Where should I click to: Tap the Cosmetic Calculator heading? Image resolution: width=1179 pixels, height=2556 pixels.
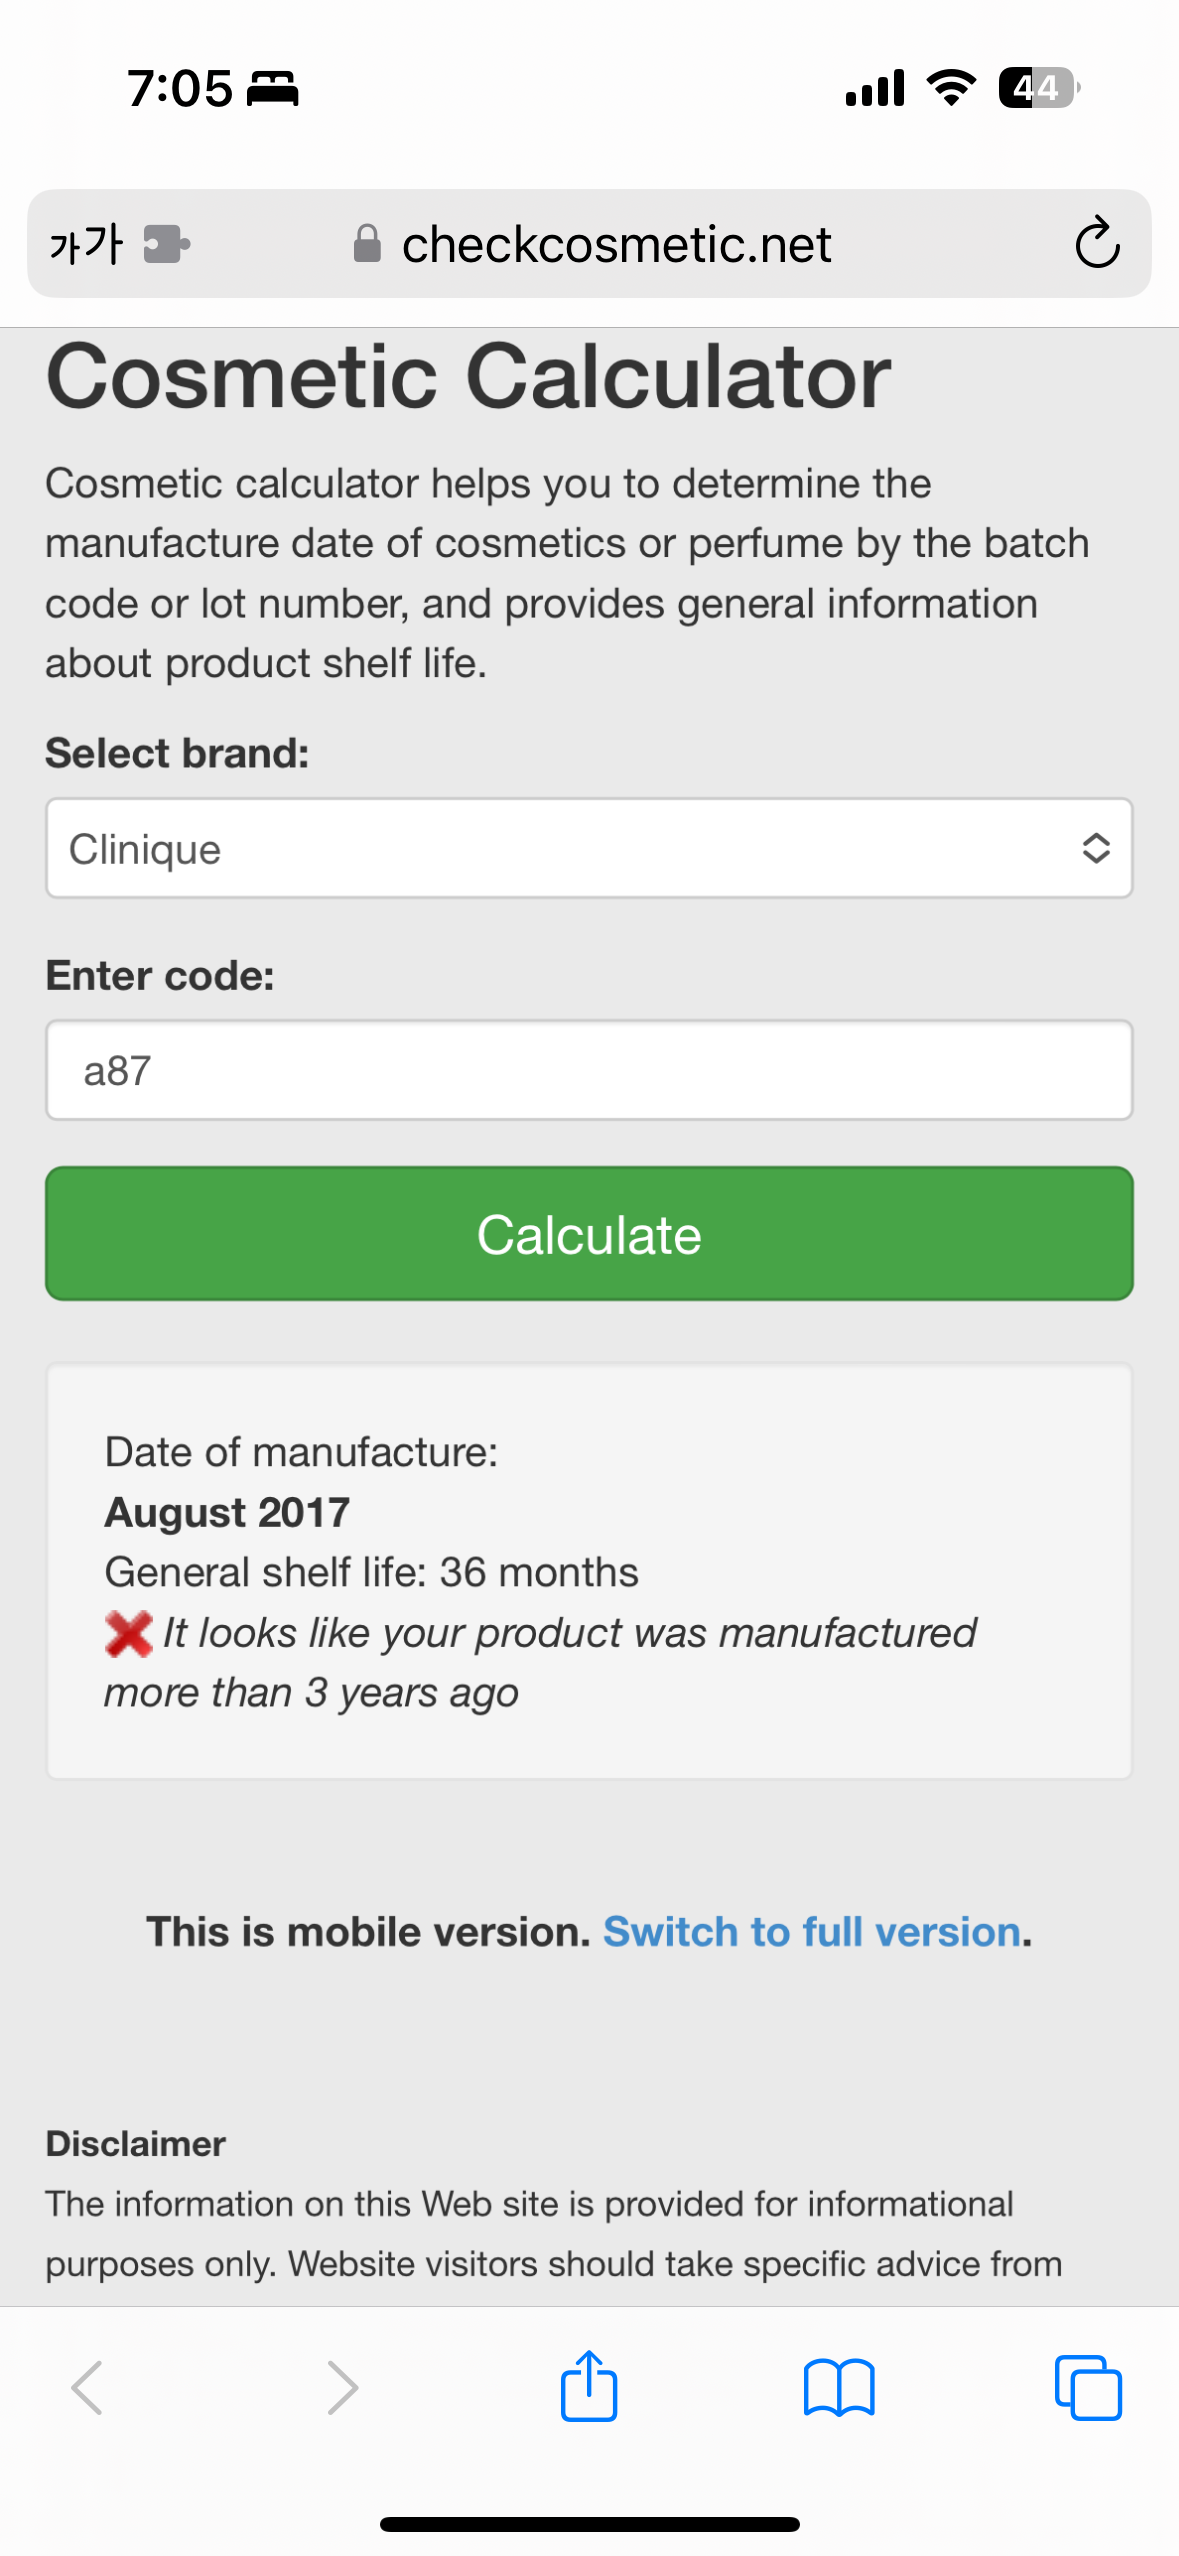(x=468, y=377)
